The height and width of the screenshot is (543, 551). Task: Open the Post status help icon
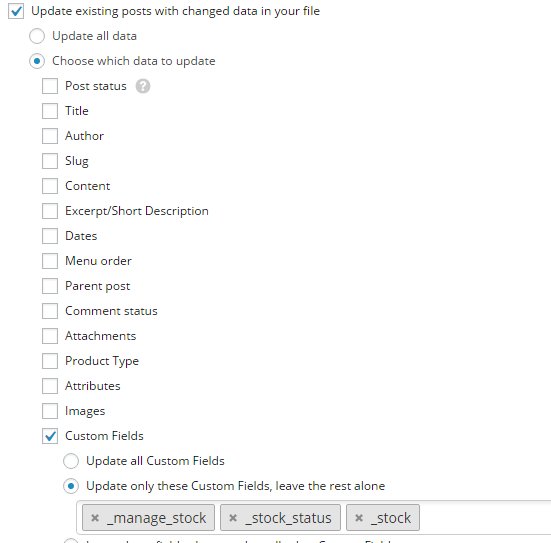[x=143, y=86]
